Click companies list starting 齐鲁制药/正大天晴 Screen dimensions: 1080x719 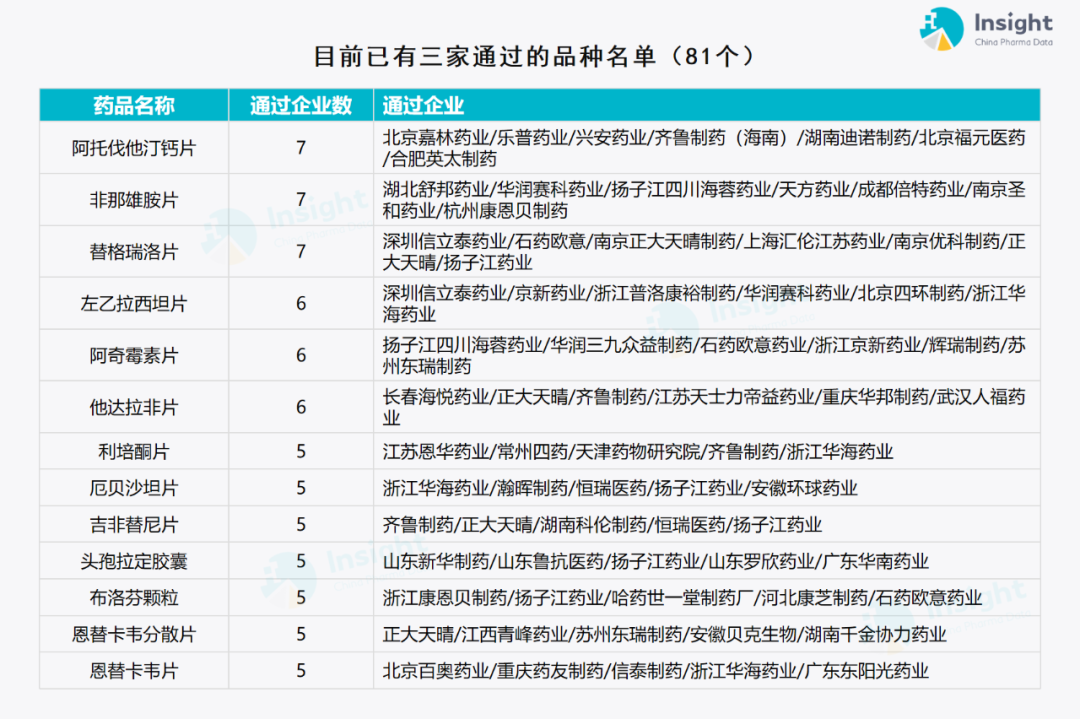(602, 525)
